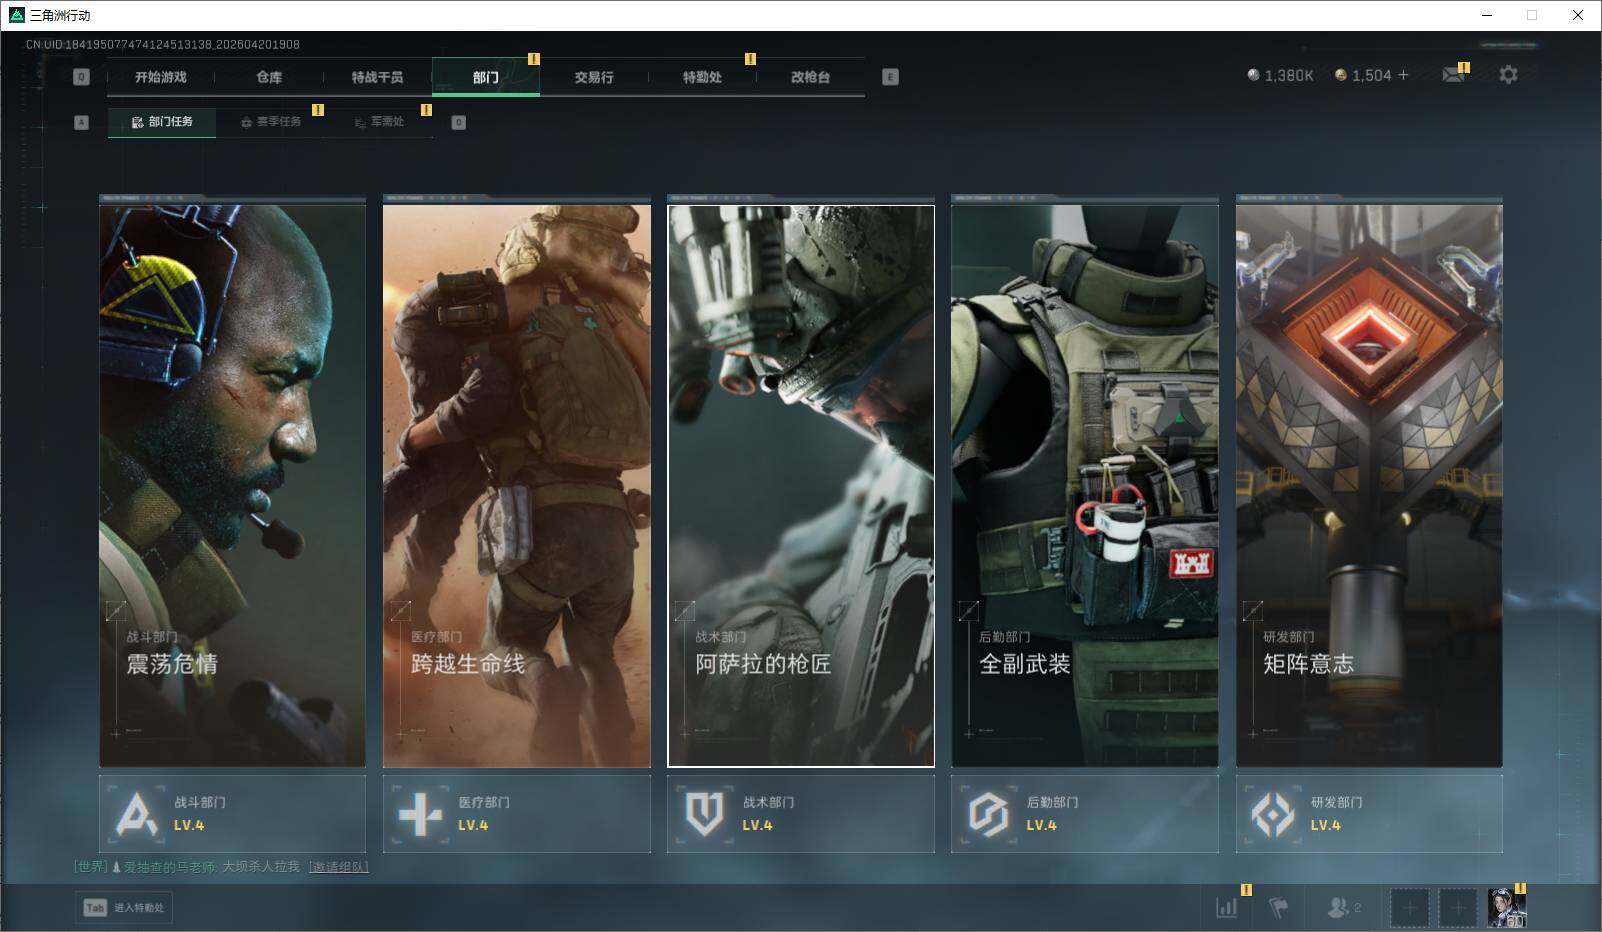Open the mail envelope icon
Screen dimensions: 1602x932
pos(1453,75)
